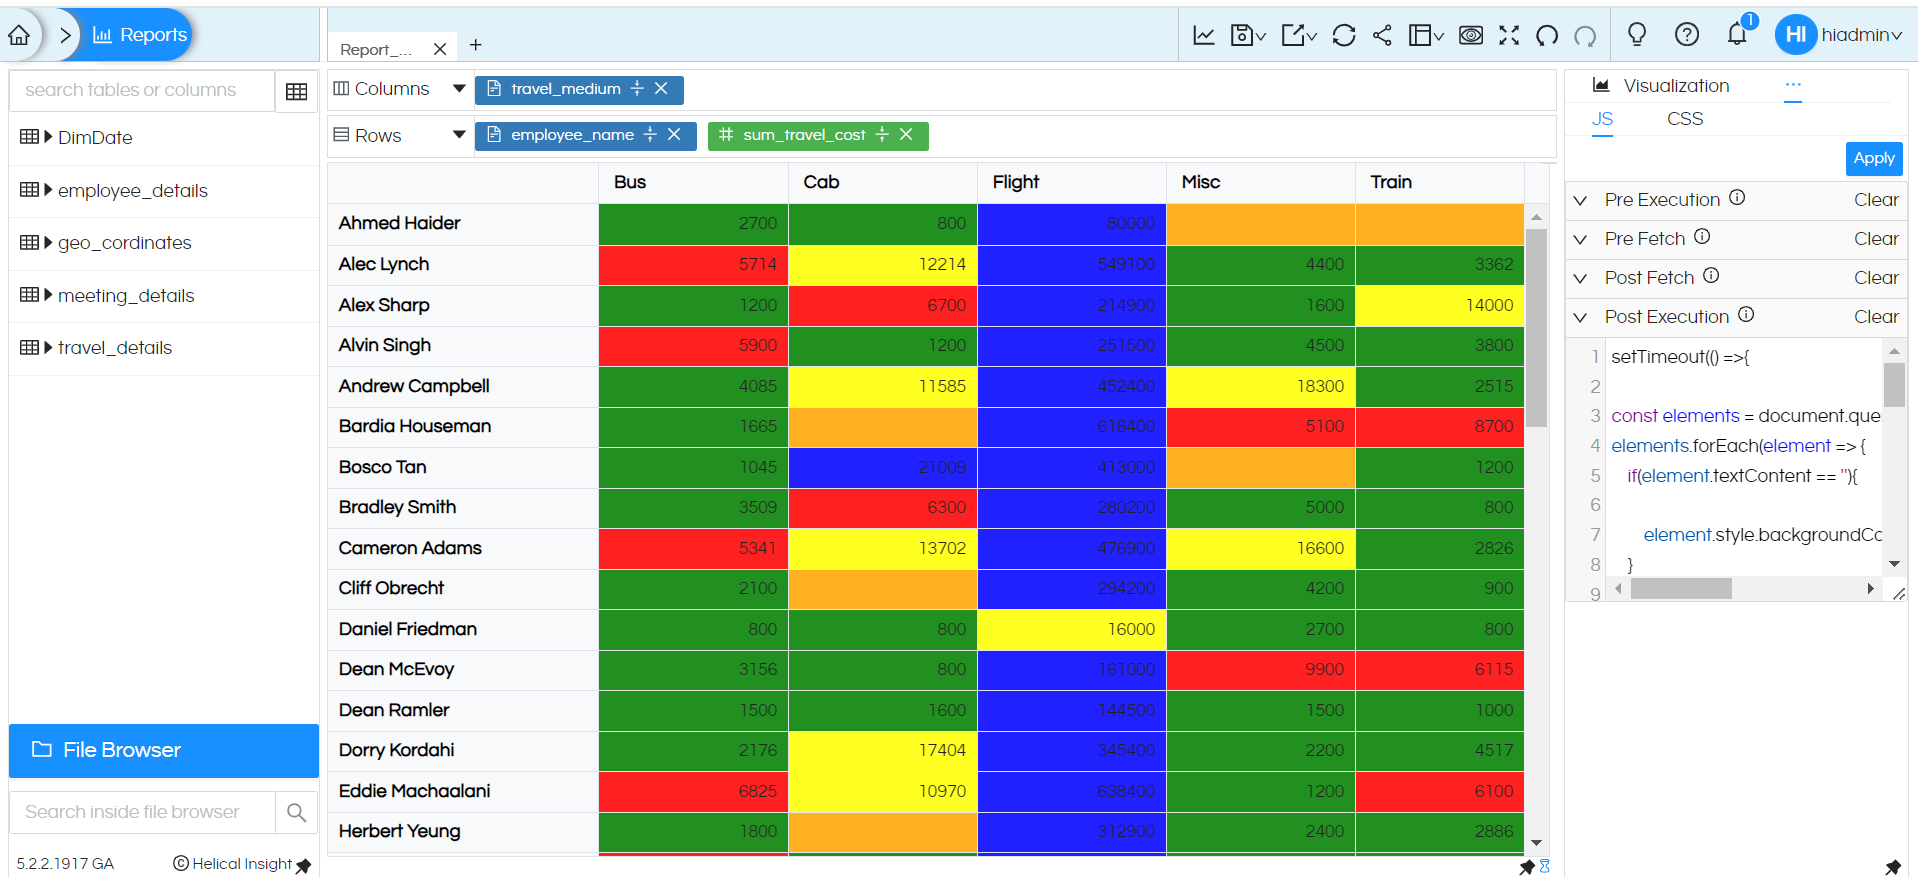1918x877 pixels.
Task: Open the Reports breadcrumb button
Action: pyautogui.click(x=140, y=35)
